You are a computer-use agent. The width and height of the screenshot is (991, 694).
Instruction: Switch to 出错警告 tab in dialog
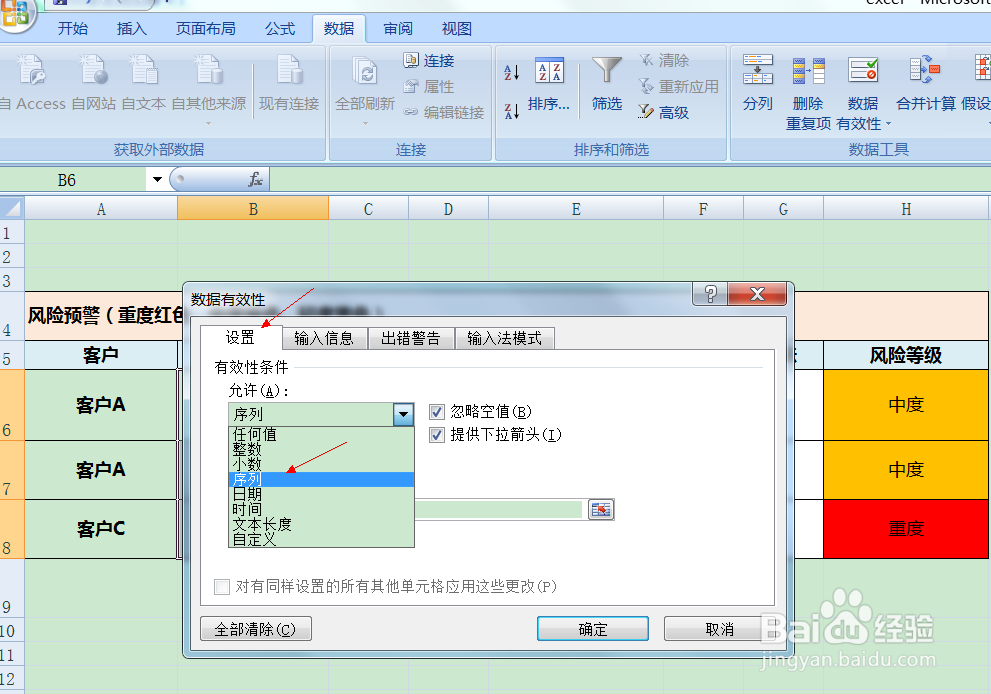[x=411, y=338]
